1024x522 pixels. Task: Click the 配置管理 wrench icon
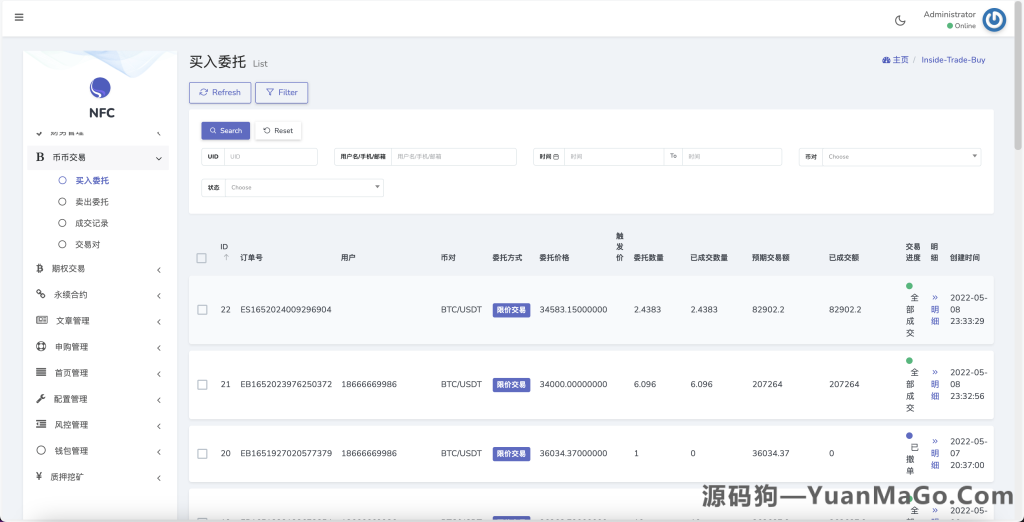coord(40,399)
